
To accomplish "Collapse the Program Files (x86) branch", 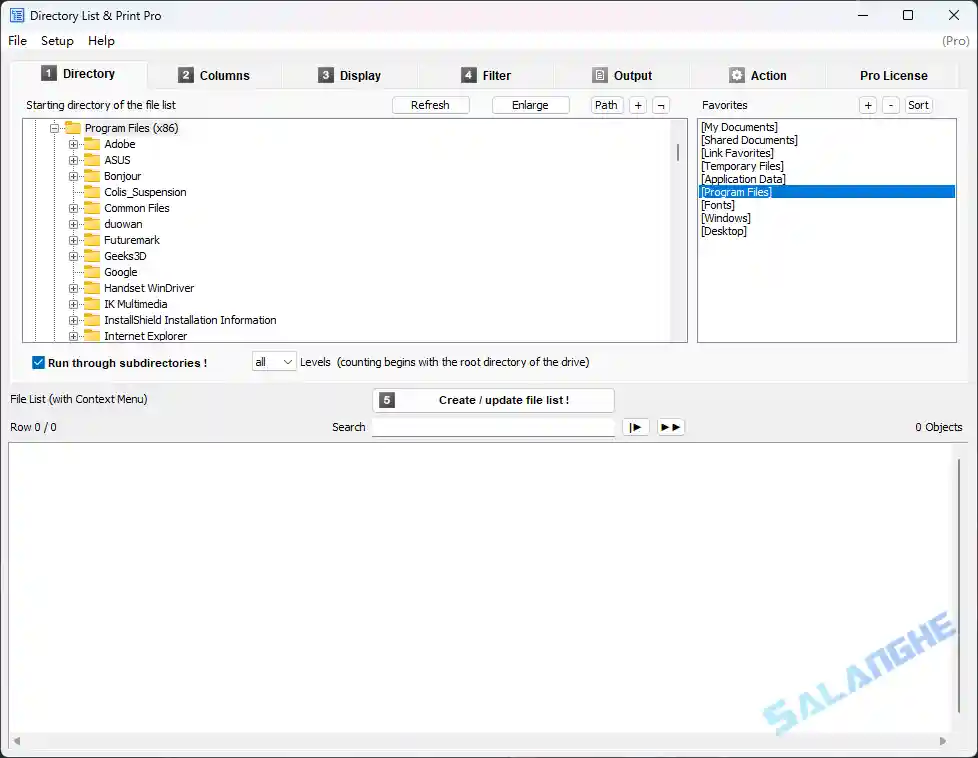I will point(54,128).
